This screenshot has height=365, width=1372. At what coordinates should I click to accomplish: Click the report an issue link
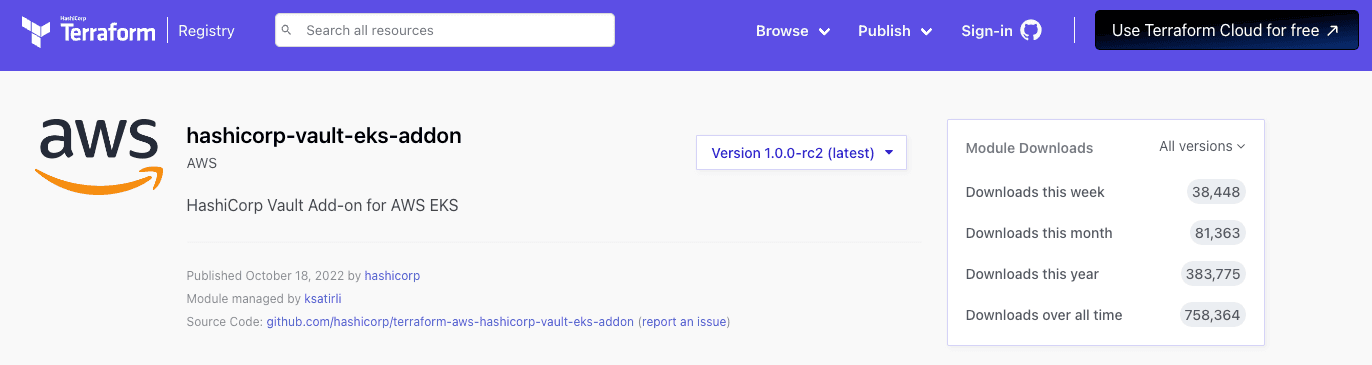(684, 322)
